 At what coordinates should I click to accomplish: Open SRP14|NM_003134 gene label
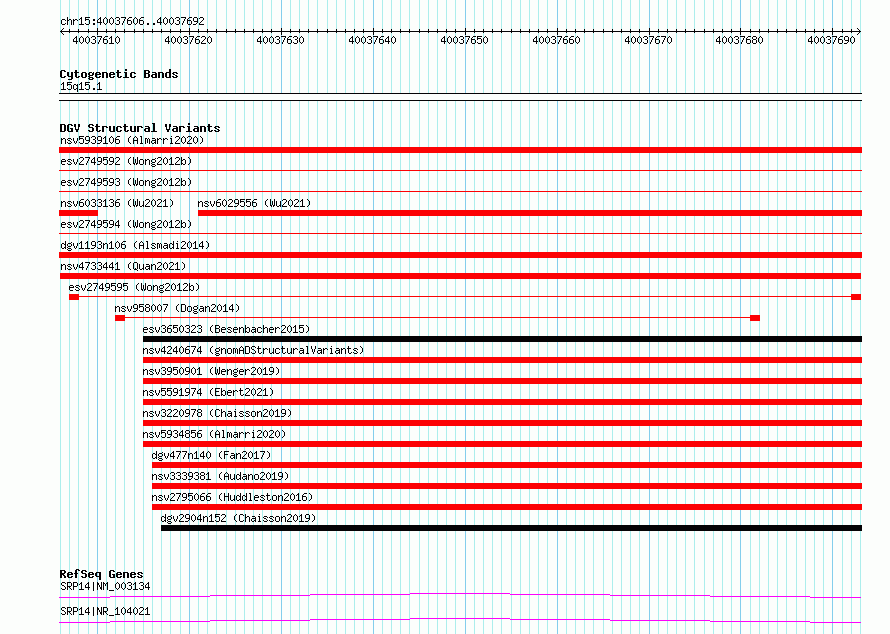tap(105, 586)
